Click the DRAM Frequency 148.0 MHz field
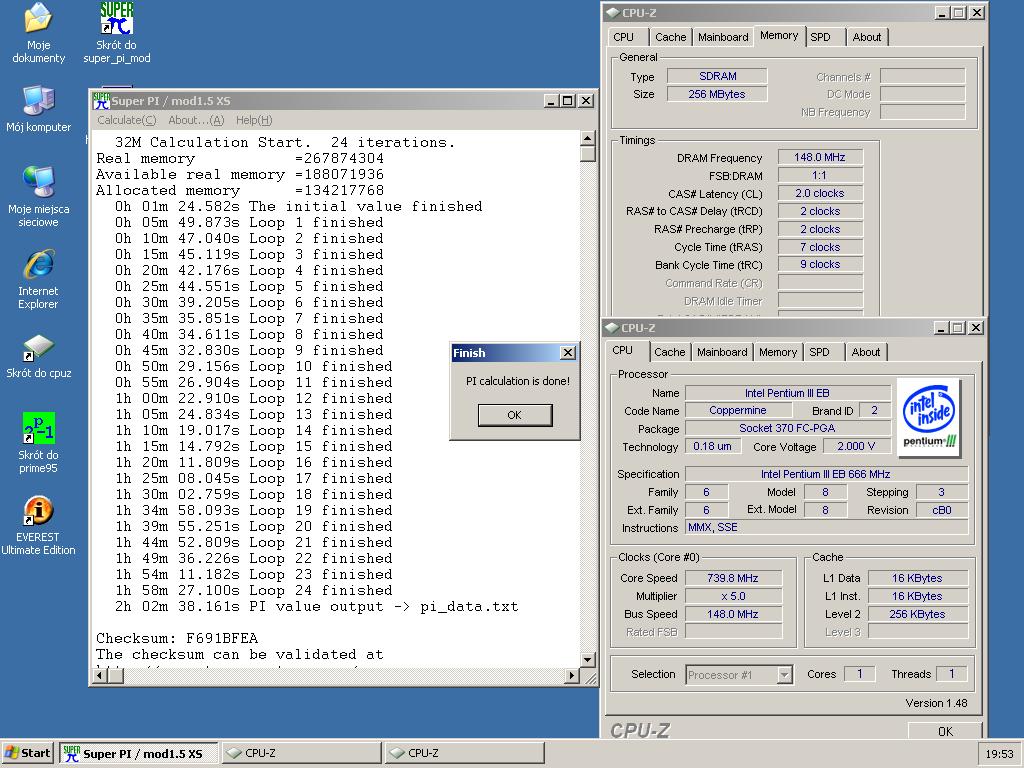This screenshot has height=768, width=1024. (x=820, y=157)
